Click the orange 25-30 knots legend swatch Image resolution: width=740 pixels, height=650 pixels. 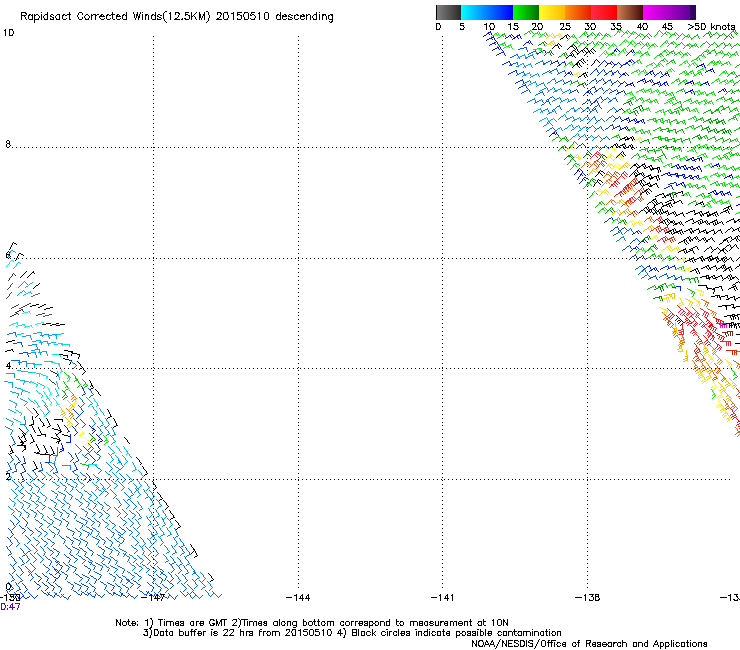[x=578, y=12]
